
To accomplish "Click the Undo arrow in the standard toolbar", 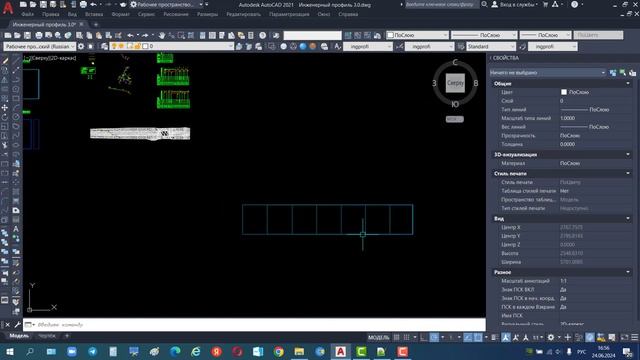I will coord(130,36).
